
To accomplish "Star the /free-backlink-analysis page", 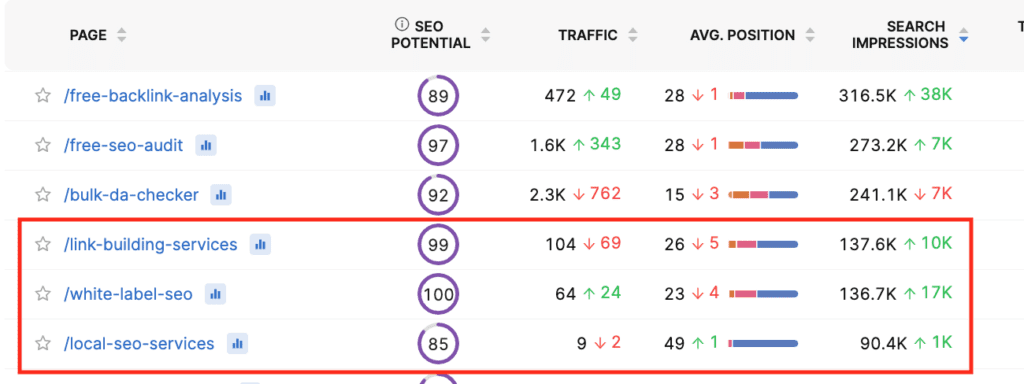I will pyautogui.click(x=42, y=96).
